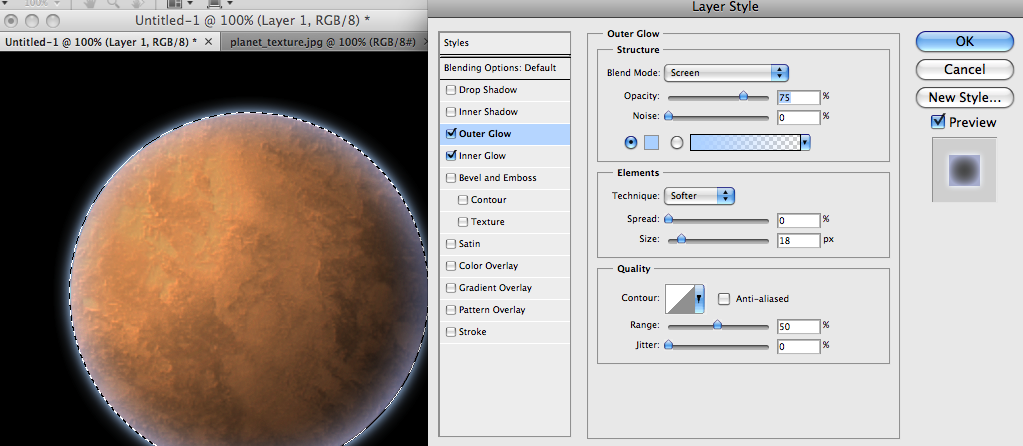This screenshot has width=1023, height=446.
Task: Enable the Drop Shadow checkbox
Action: click(451, 90)
